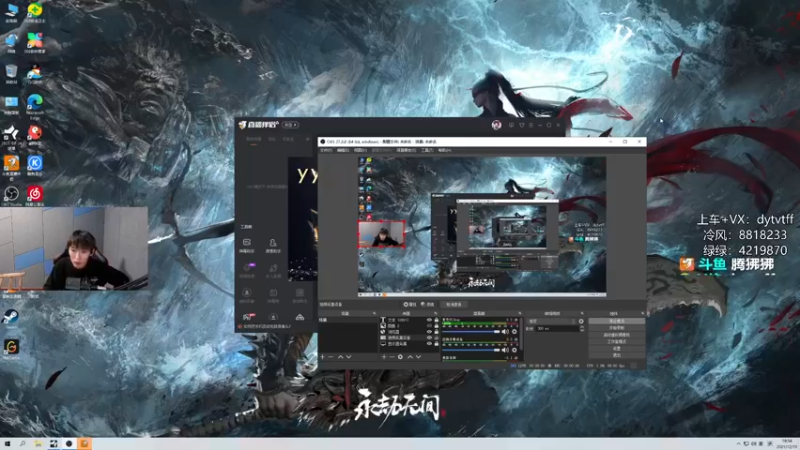The width and height of the screenshot is (800, 450).
Task: Open the Edit menu in OBS
Action: [343, 150]
